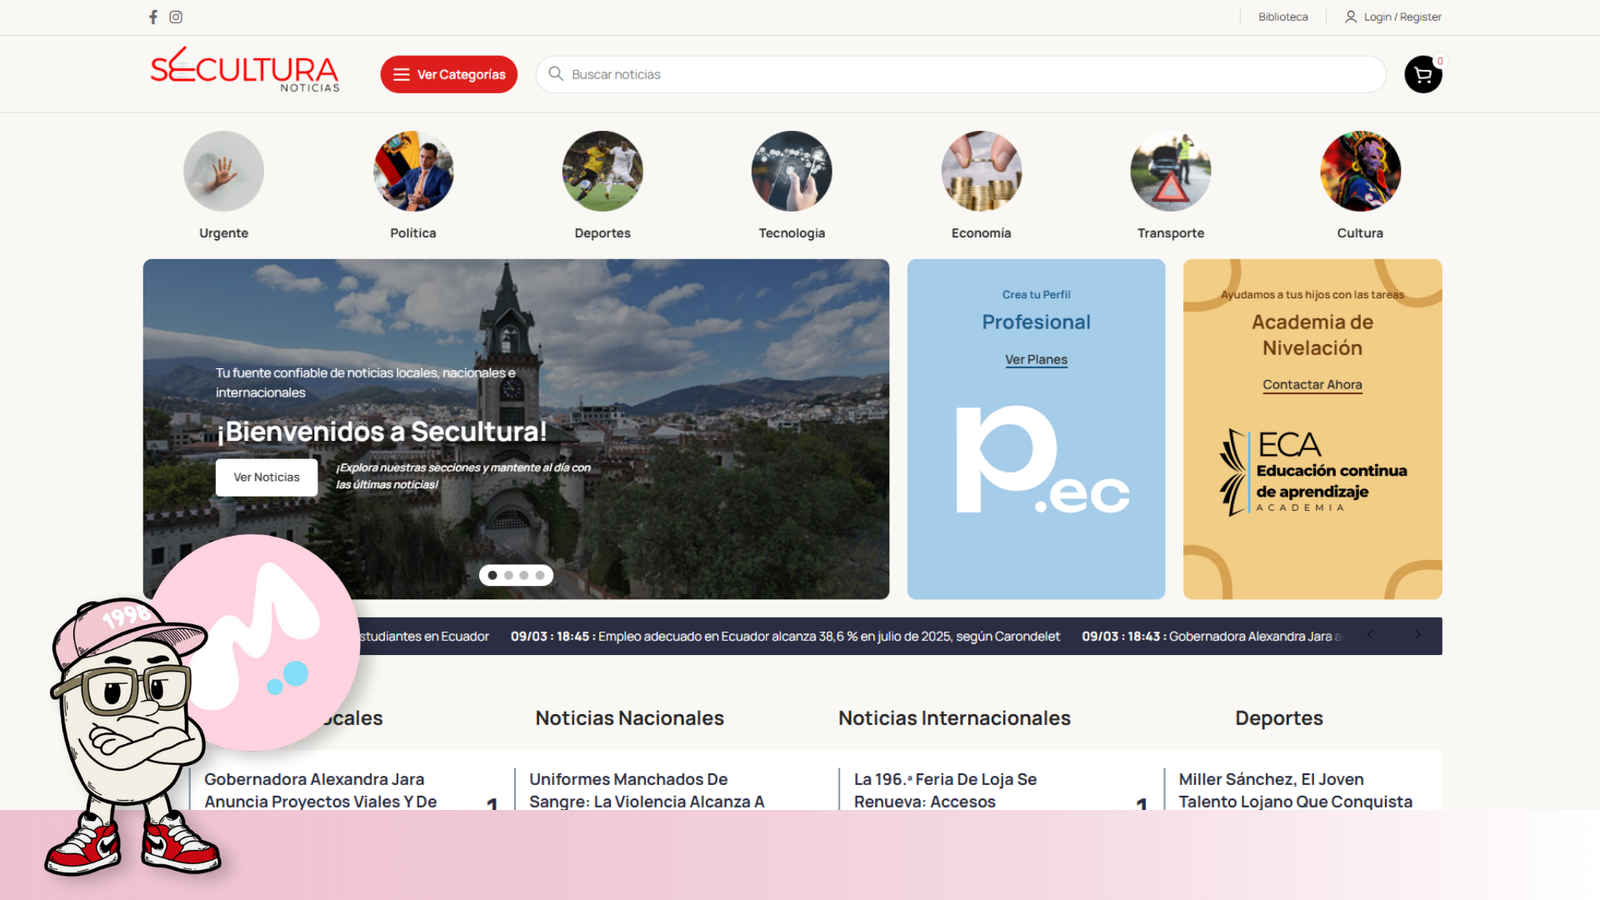
Task: Switch to the second carousel slide dot
Action: 508,575
